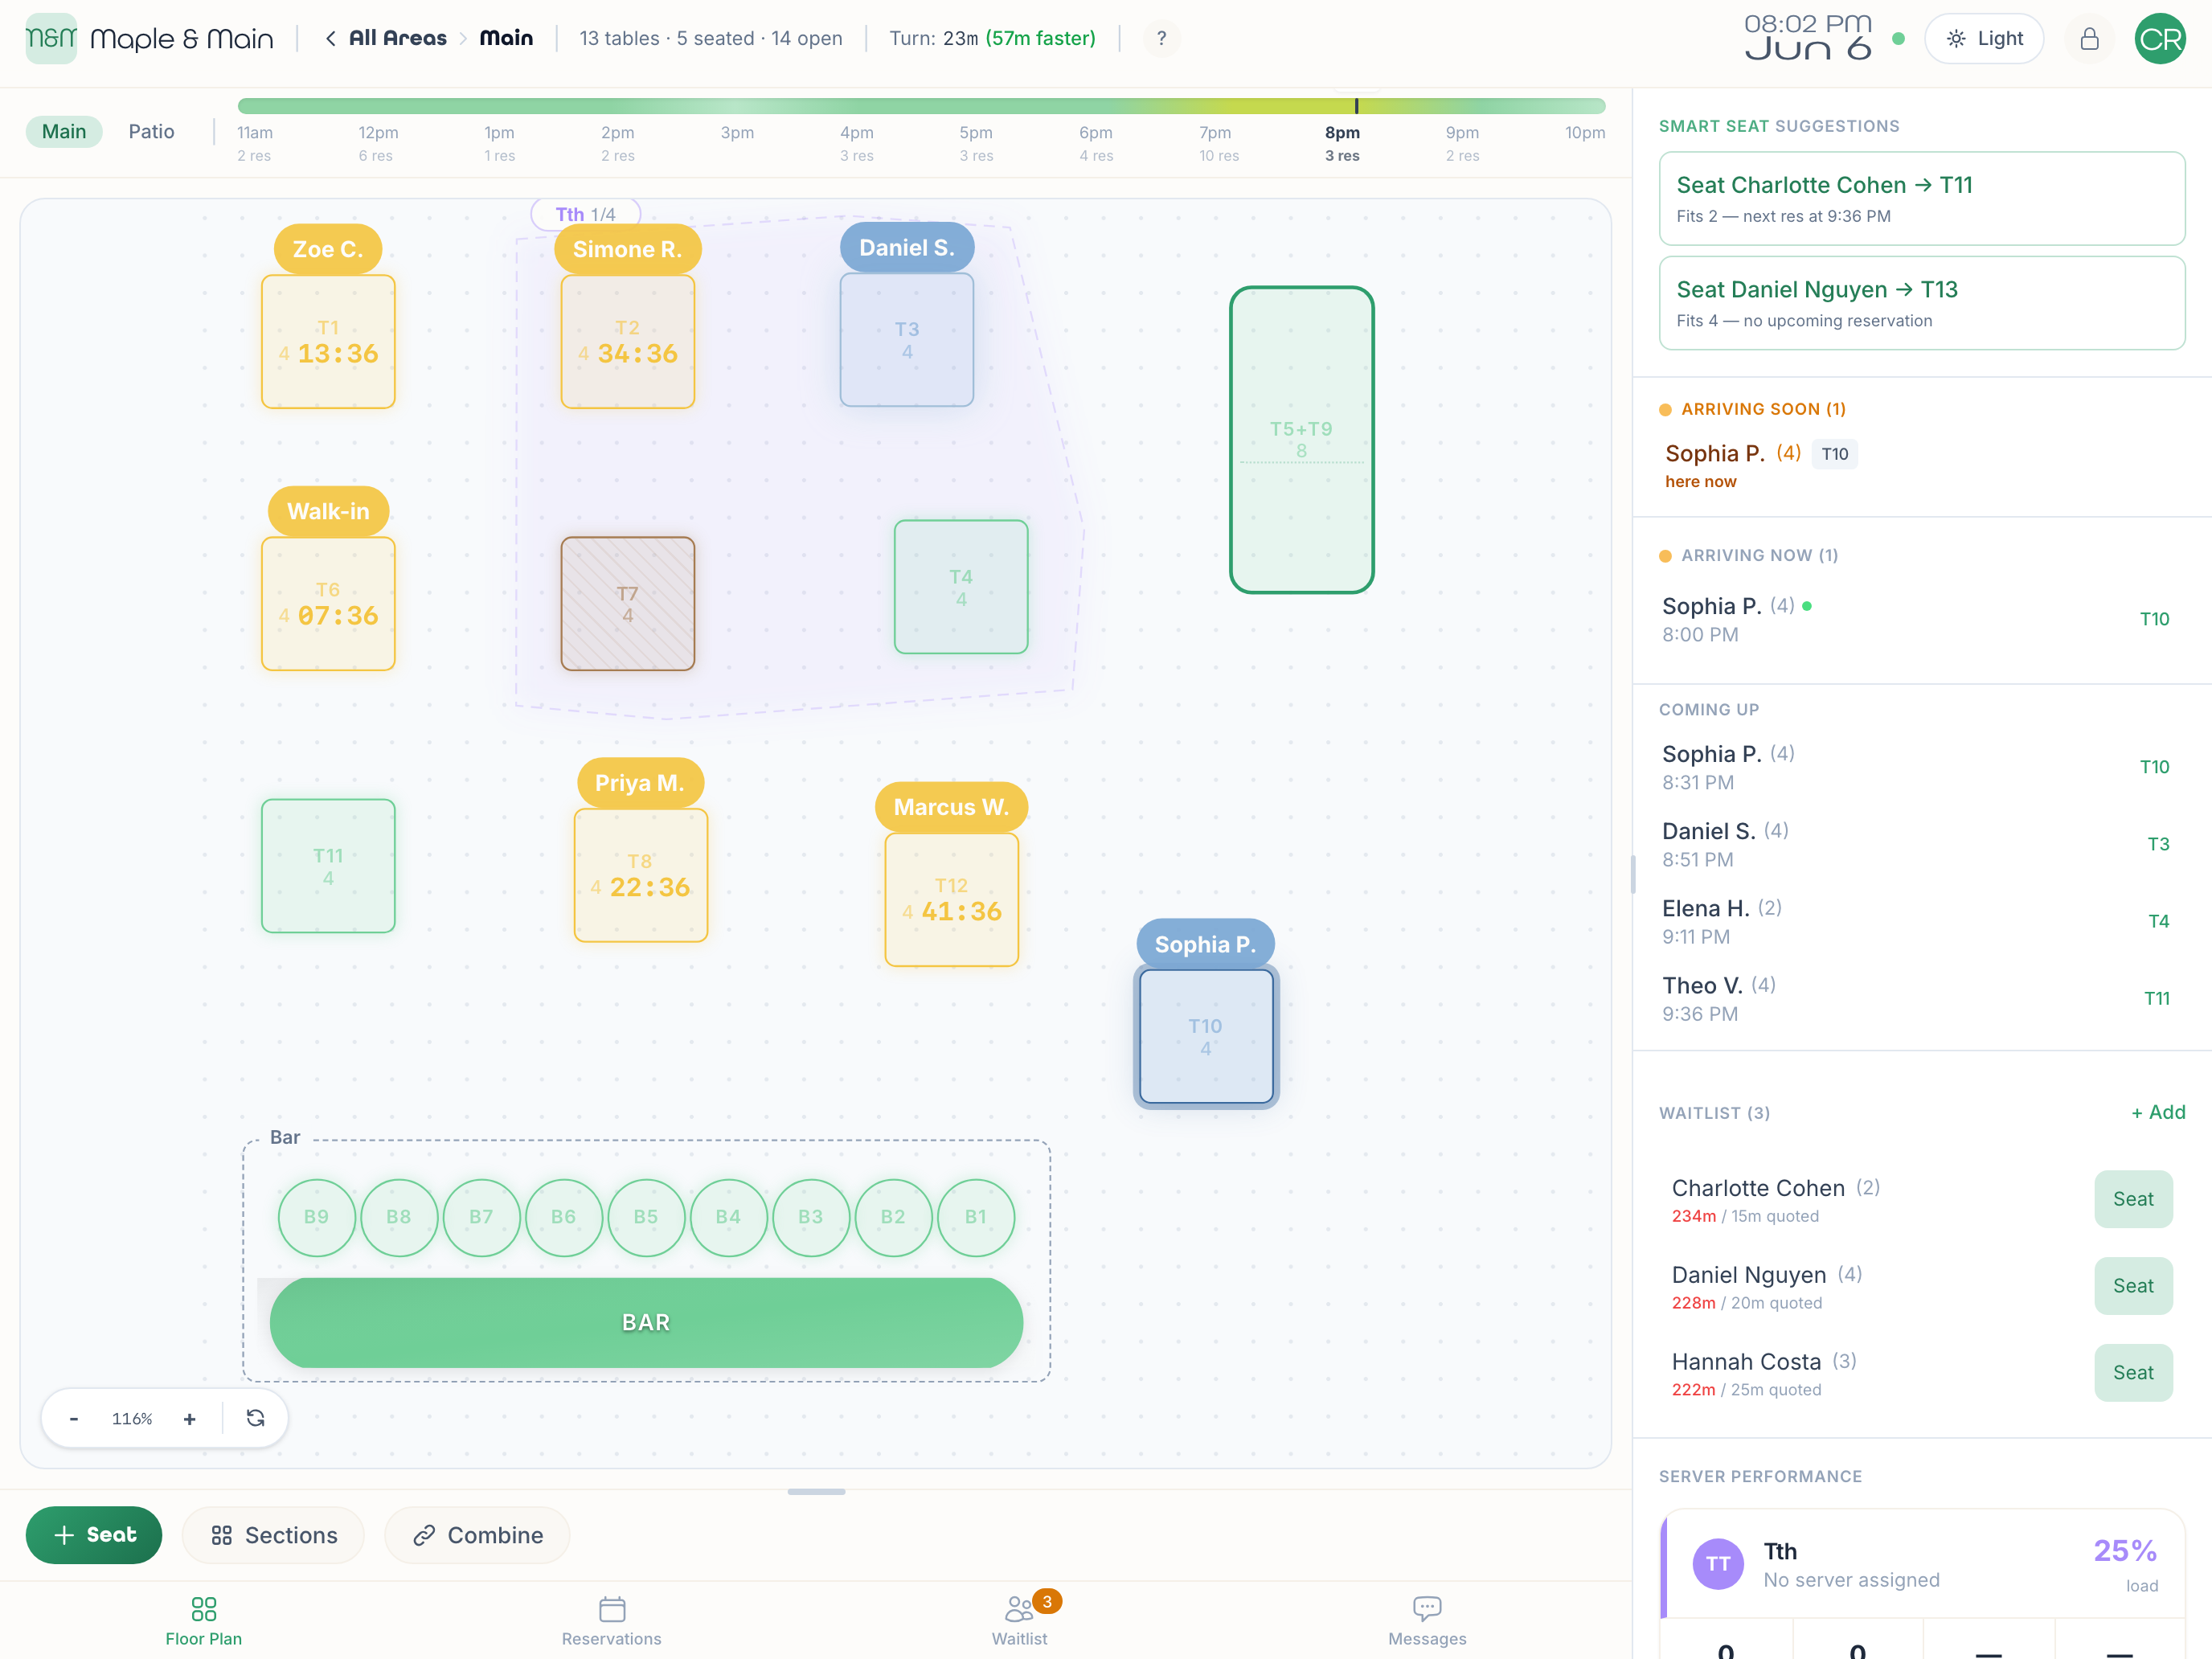Click the Combine tables button

pyautogui.click(x=478, y=1534)
